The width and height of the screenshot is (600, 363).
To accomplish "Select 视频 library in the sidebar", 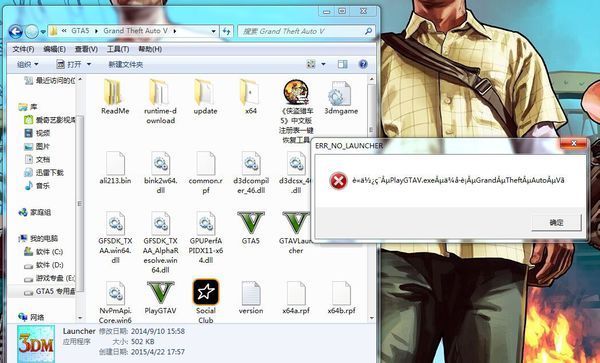I will coord(38,133).
